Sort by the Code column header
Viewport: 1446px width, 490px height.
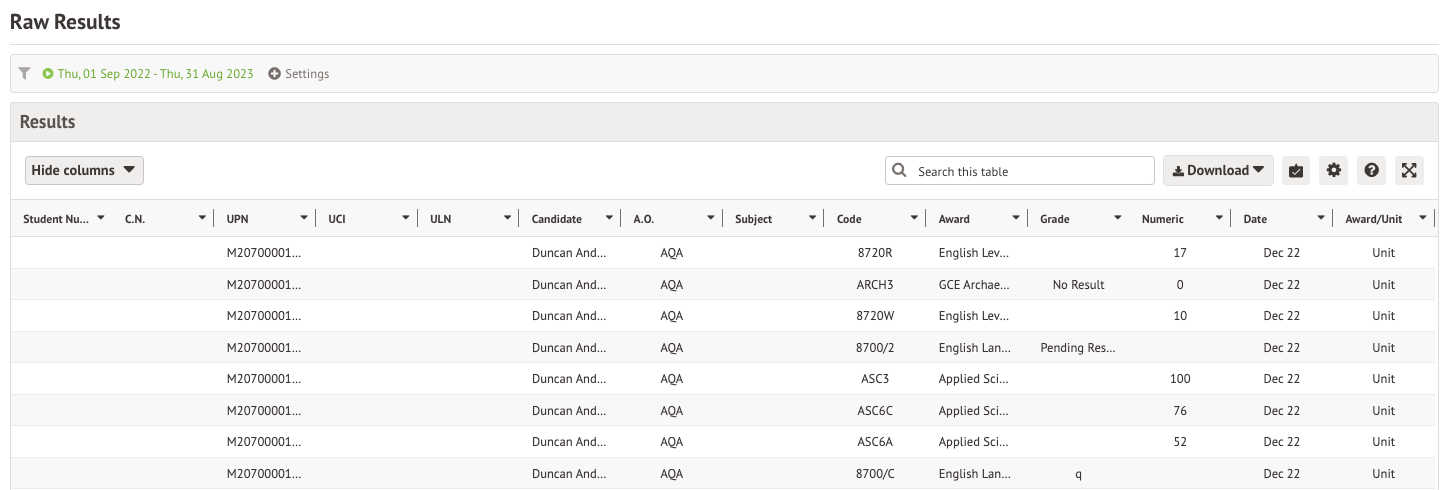pyautogui.click(x=849, y=219)
